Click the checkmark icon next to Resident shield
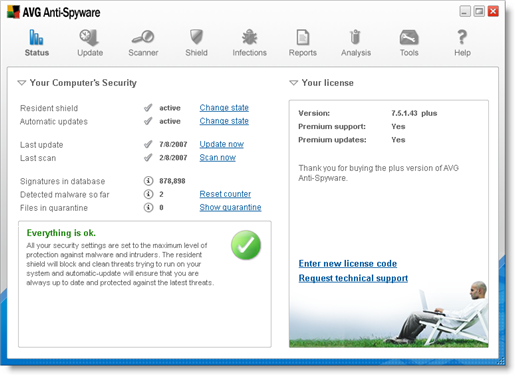516x376 pixels. click(148, 108)
